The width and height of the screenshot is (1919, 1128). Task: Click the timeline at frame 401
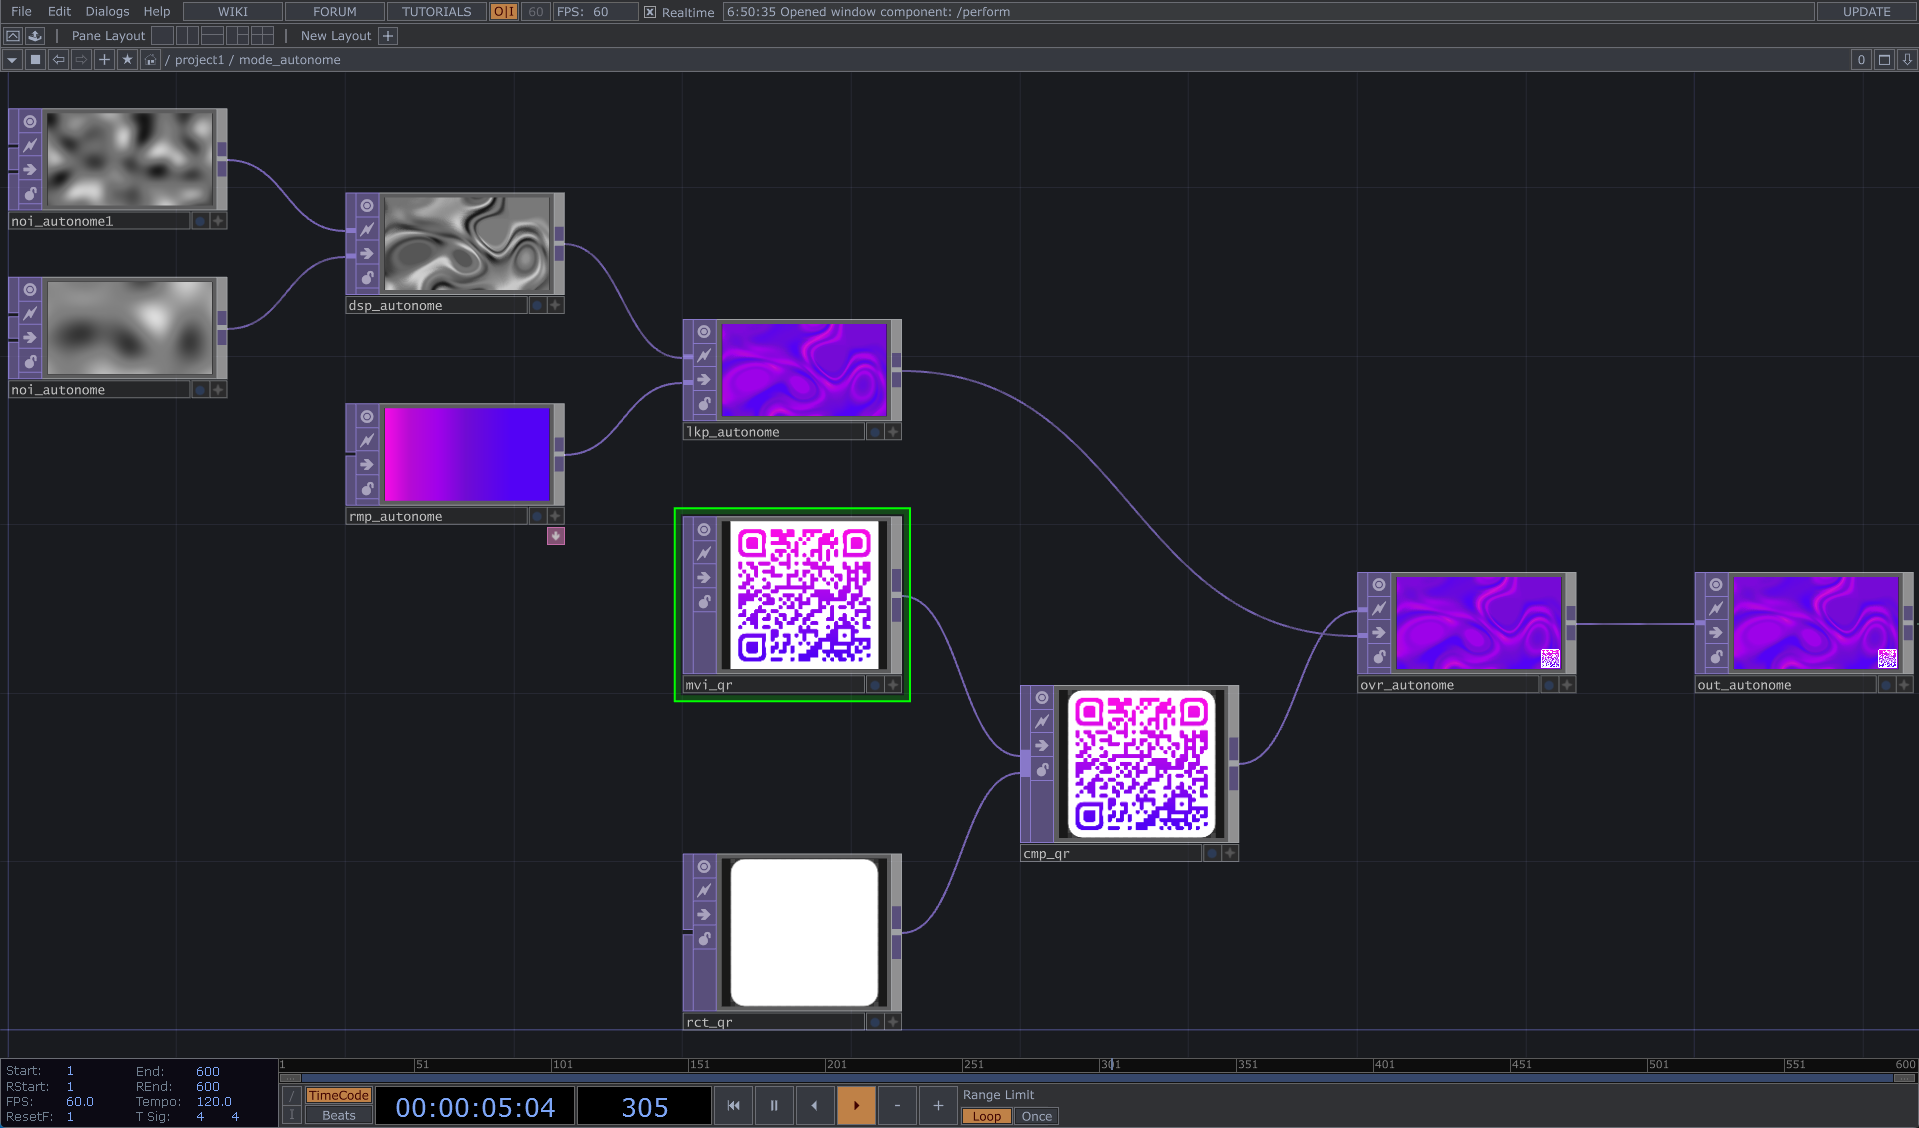click(1374, 1065)
